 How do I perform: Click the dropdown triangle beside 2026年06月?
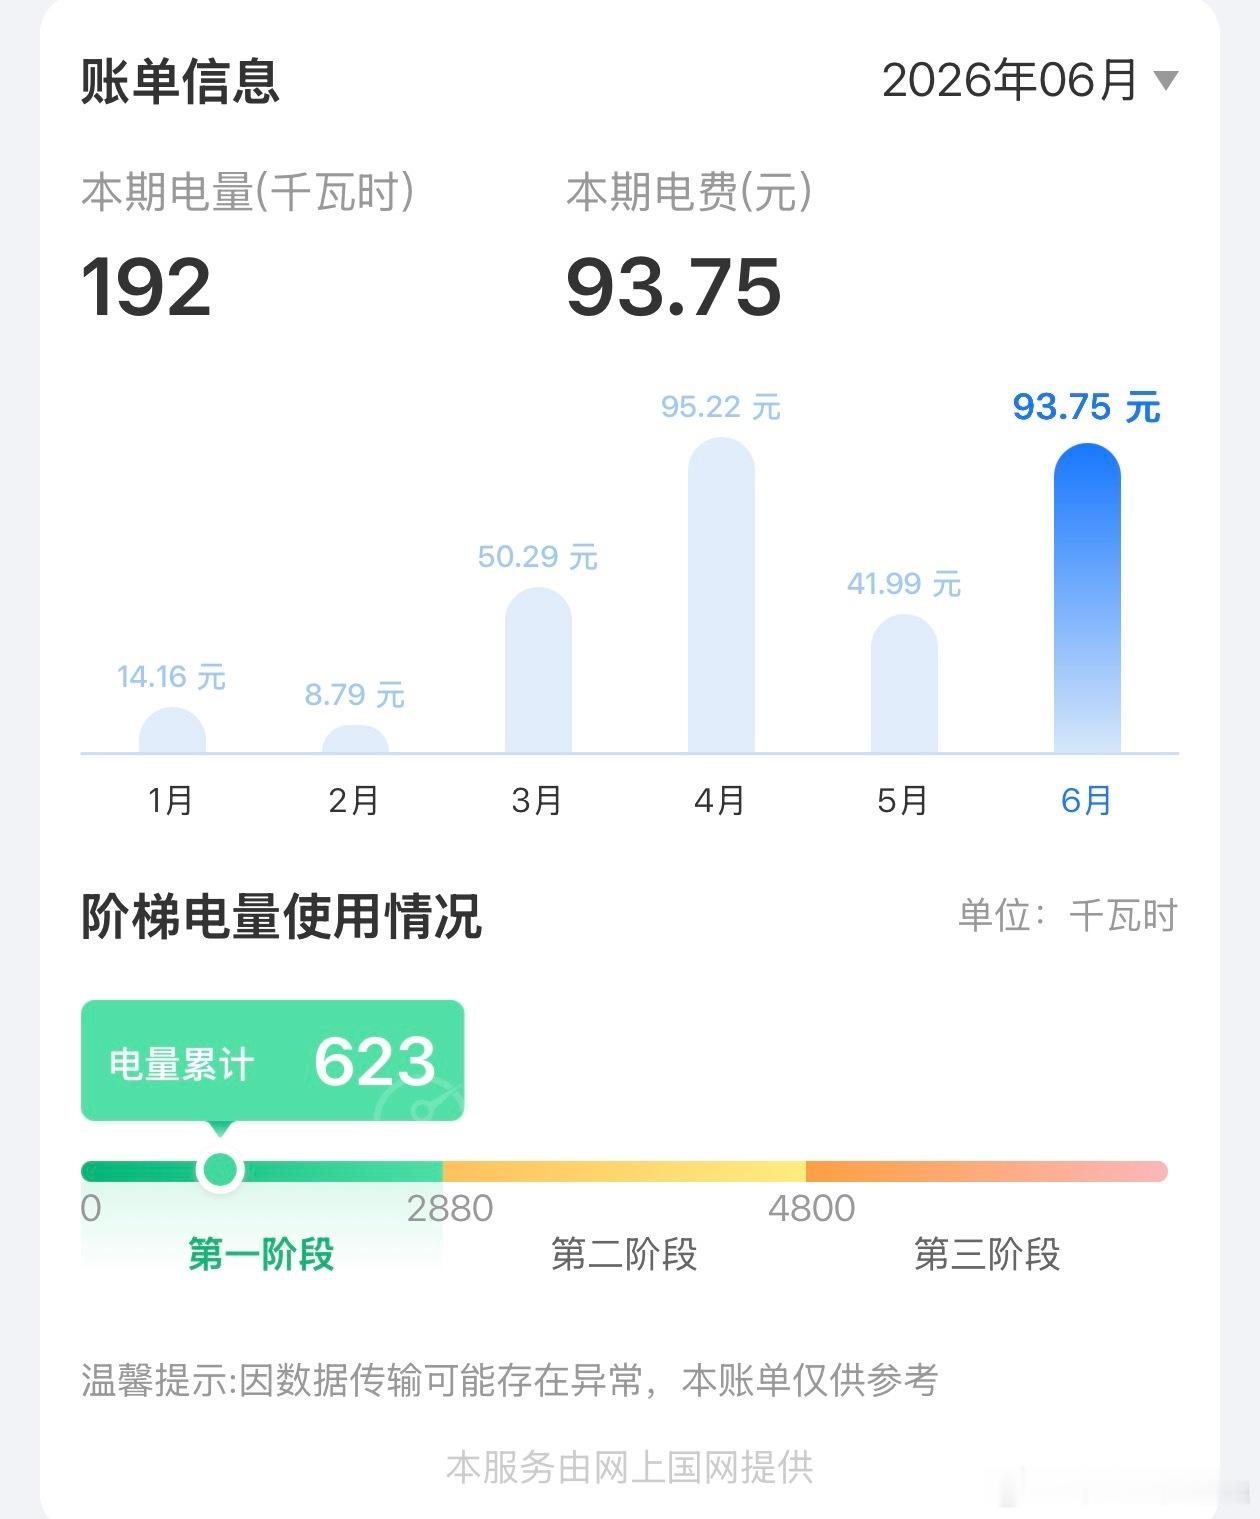coord(1166,81)
